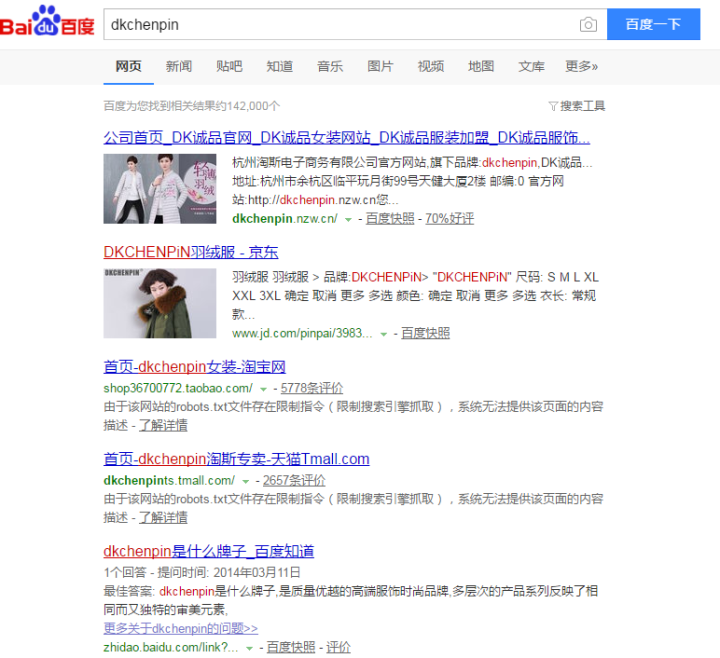Click the DK诚品 women's coat thumbnail
Image resolution: width=720 pixels, height=658 pixels.
click(160, 189)
